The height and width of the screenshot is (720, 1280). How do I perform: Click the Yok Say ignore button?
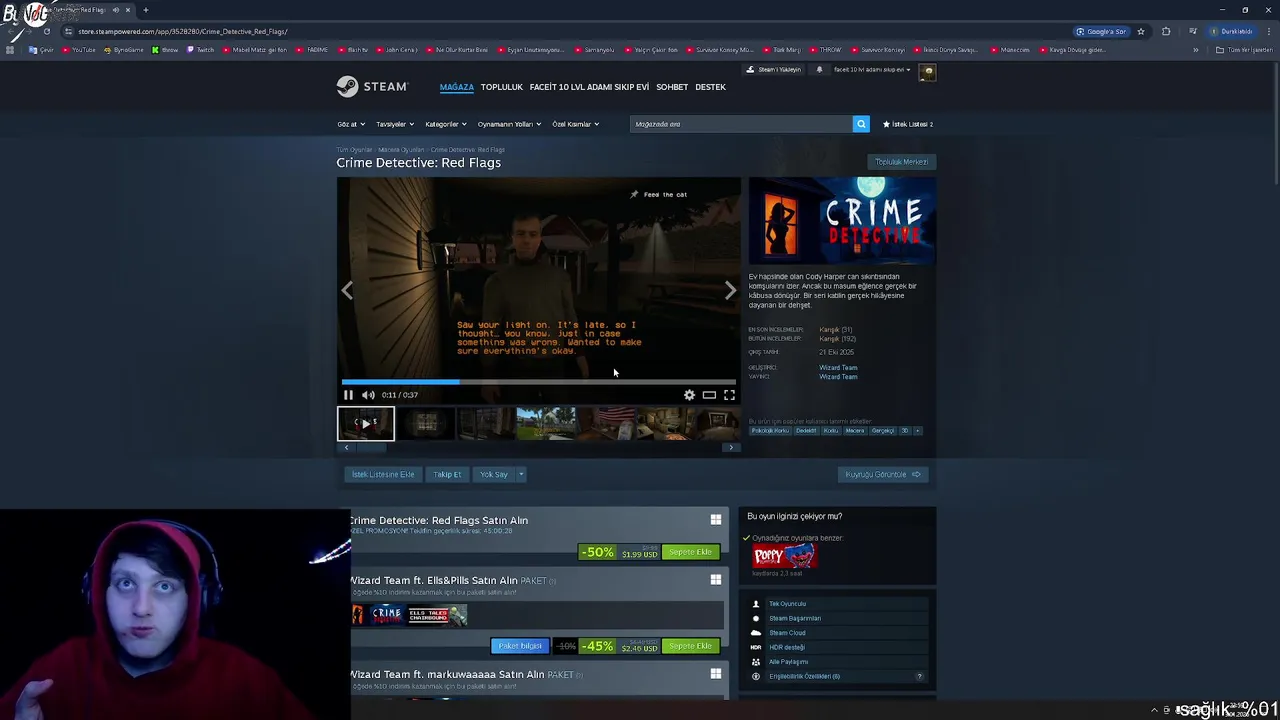[x=494, y=474]
